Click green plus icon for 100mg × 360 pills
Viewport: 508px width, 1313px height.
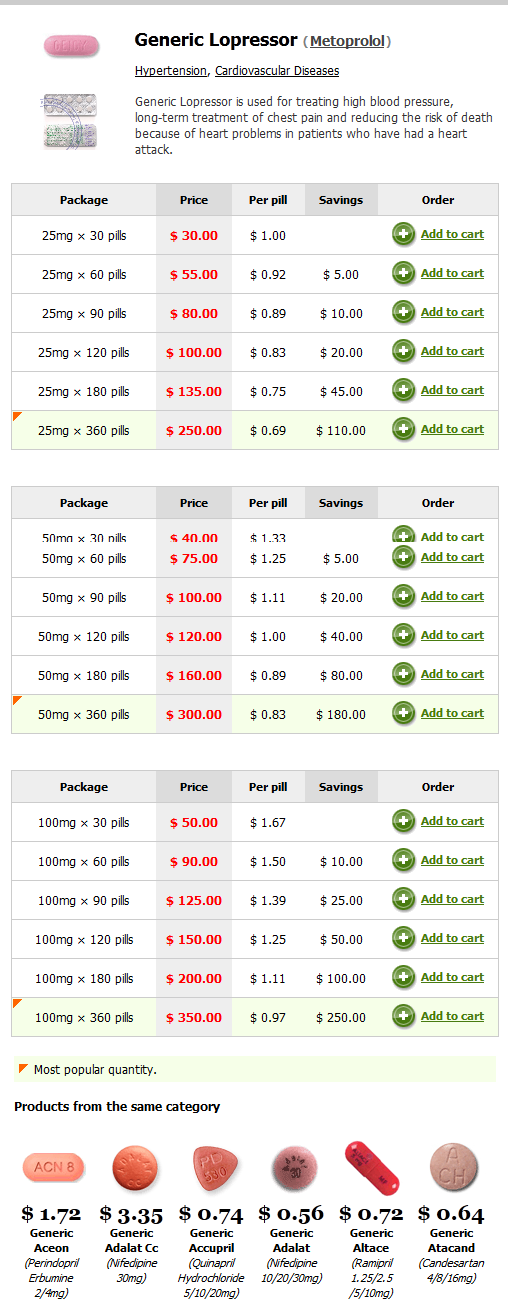coord(404,1017)
